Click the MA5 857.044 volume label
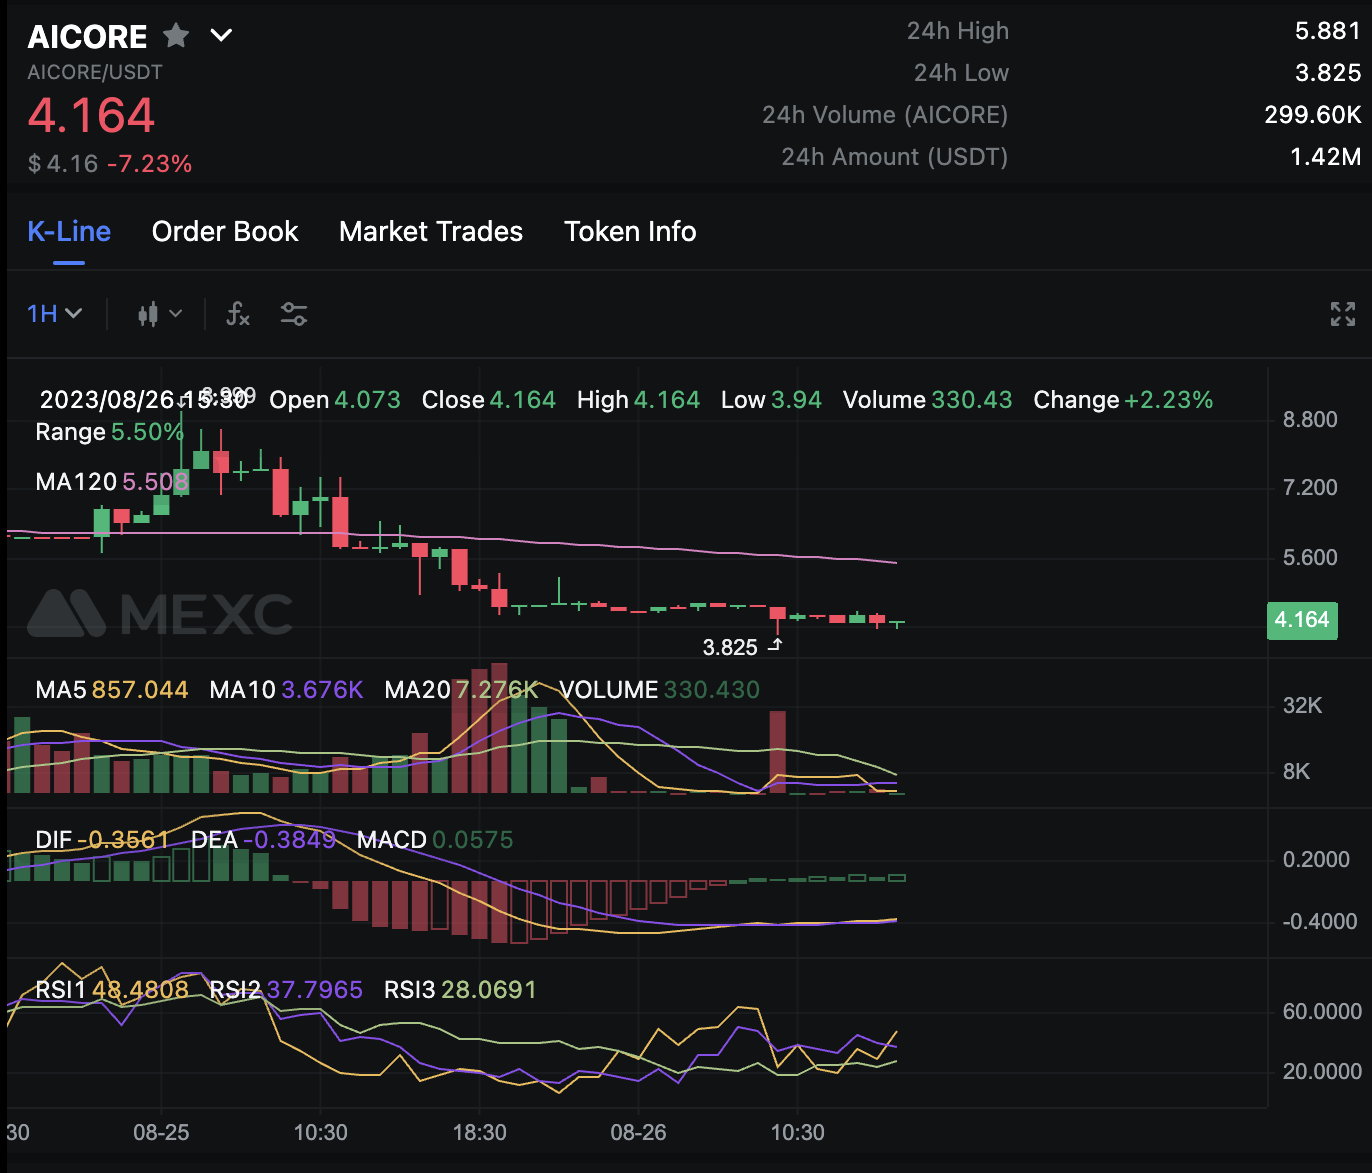This screenshot has height=1173, width=1372. [x=112, y=690]
